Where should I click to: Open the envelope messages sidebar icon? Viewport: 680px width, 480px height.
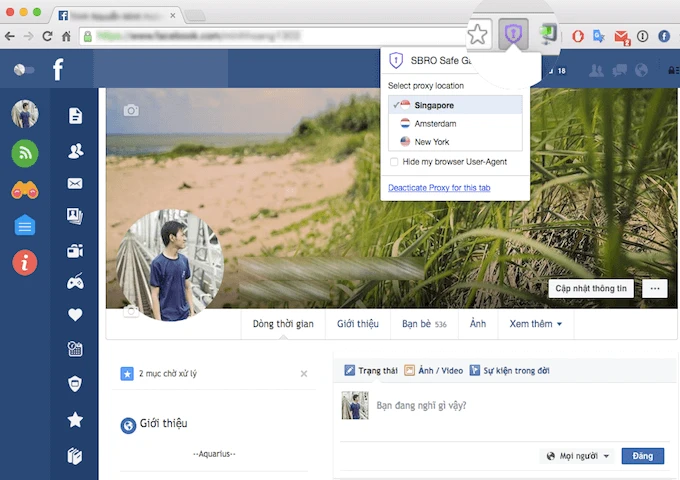pos(75,183)
